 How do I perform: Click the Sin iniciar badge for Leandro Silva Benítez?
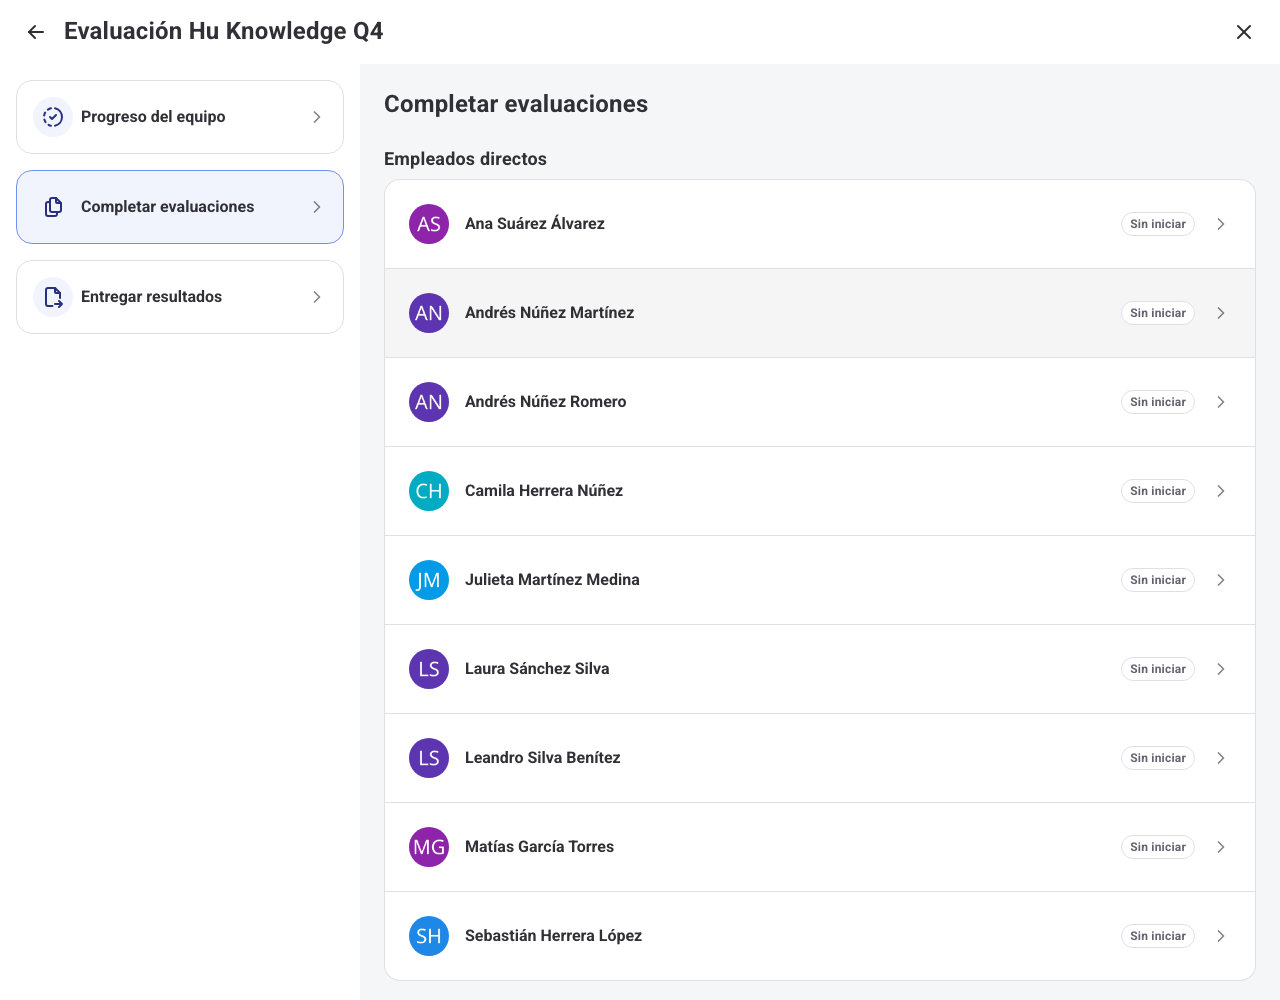(1158, 758)
